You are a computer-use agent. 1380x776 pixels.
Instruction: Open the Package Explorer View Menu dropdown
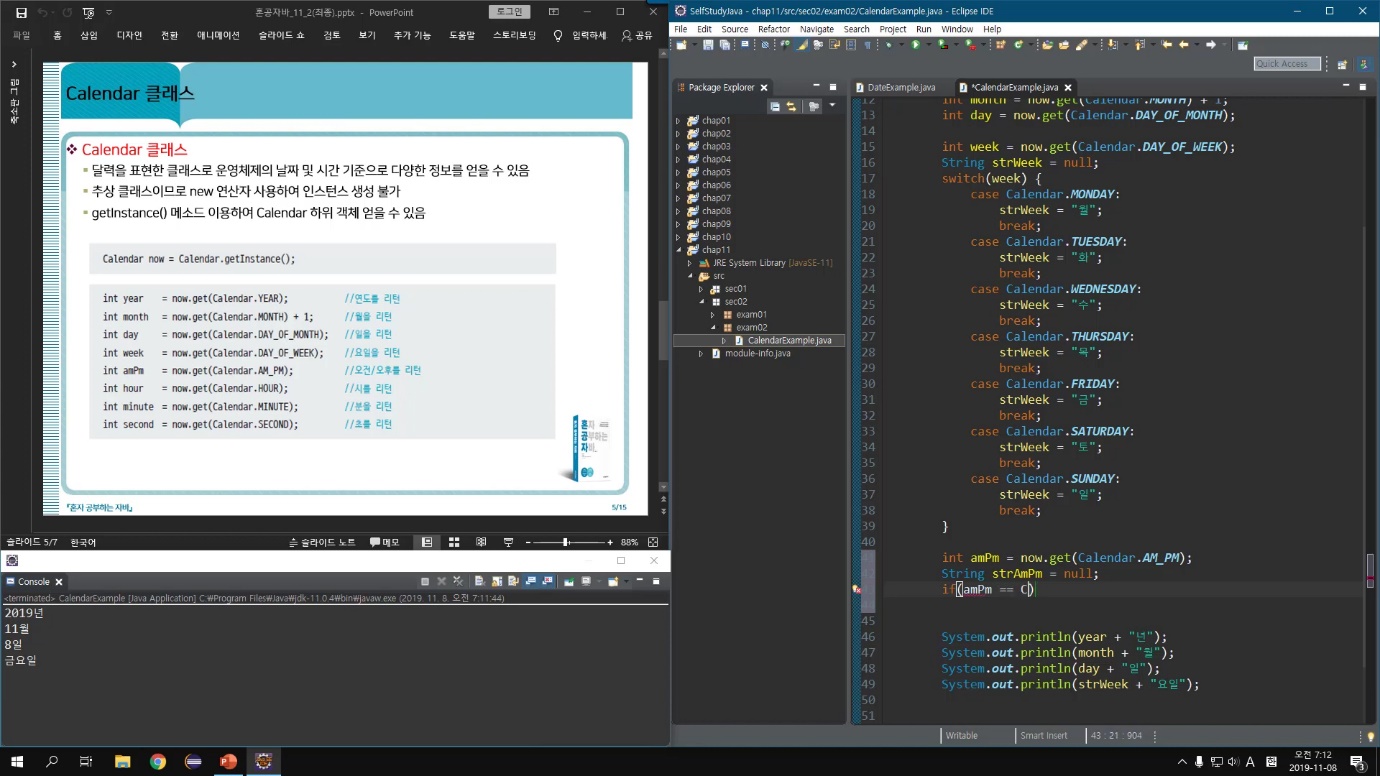coord(832,106)
